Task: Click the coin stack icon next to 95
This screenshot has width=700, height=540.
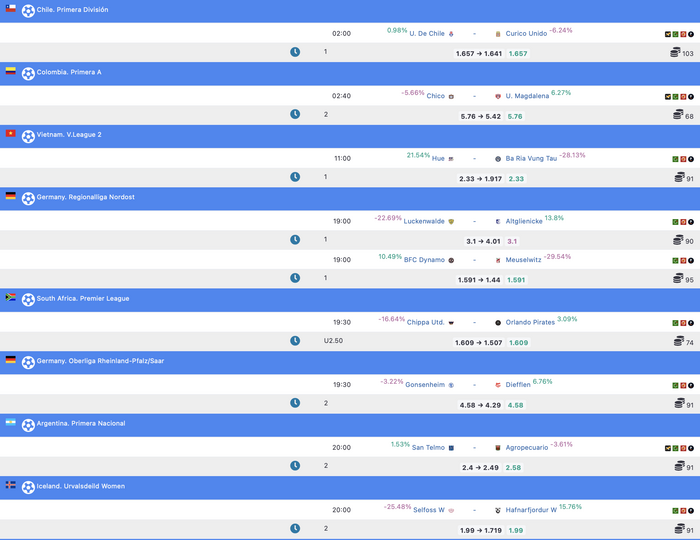Action: coord(678,278)
